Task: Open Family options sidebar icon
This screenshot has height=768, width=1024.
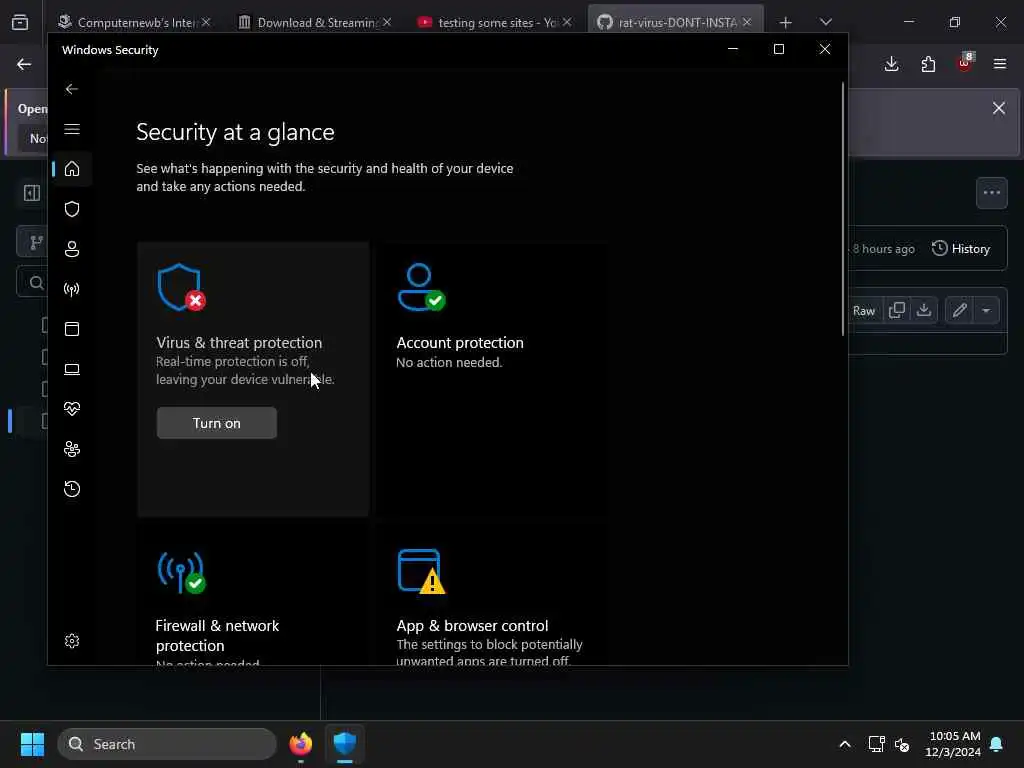Action: point(72,449)
